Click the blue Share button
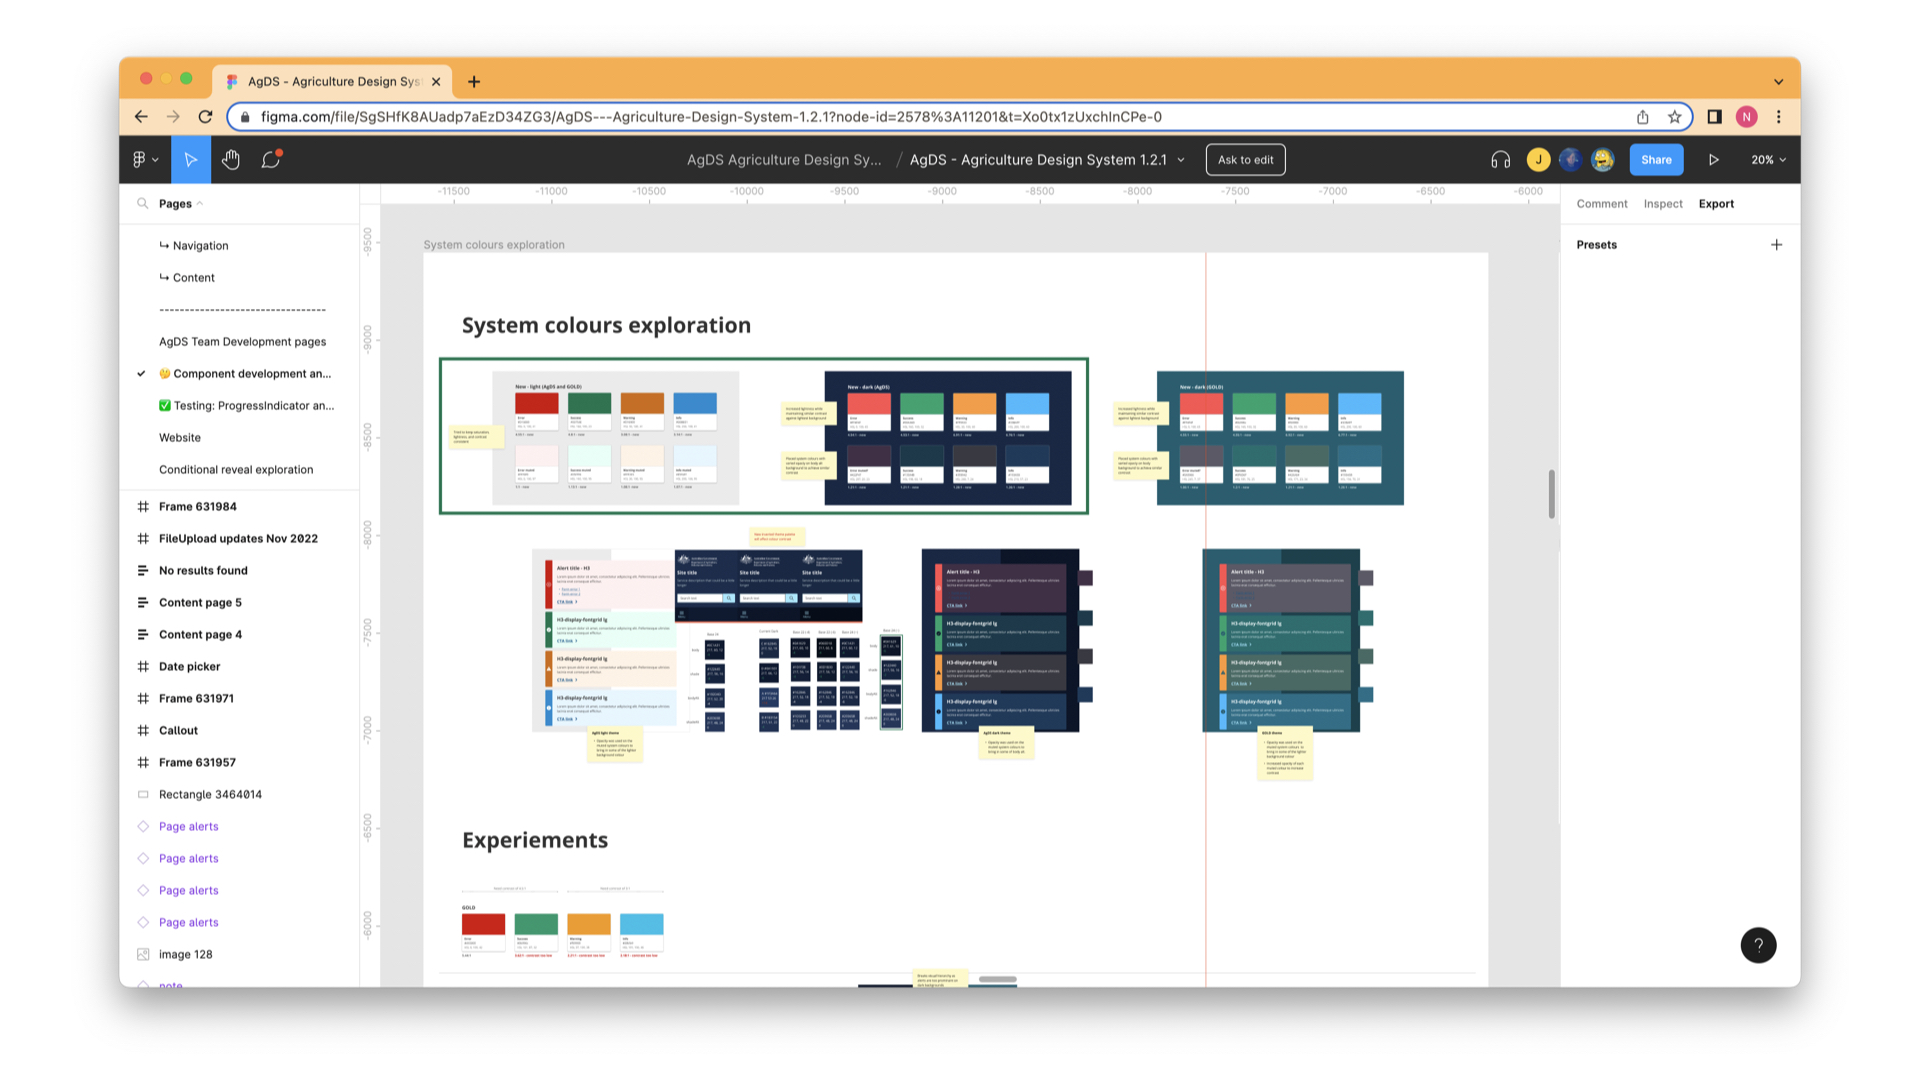The image size is (1920, 1080). pos(1655,160)
